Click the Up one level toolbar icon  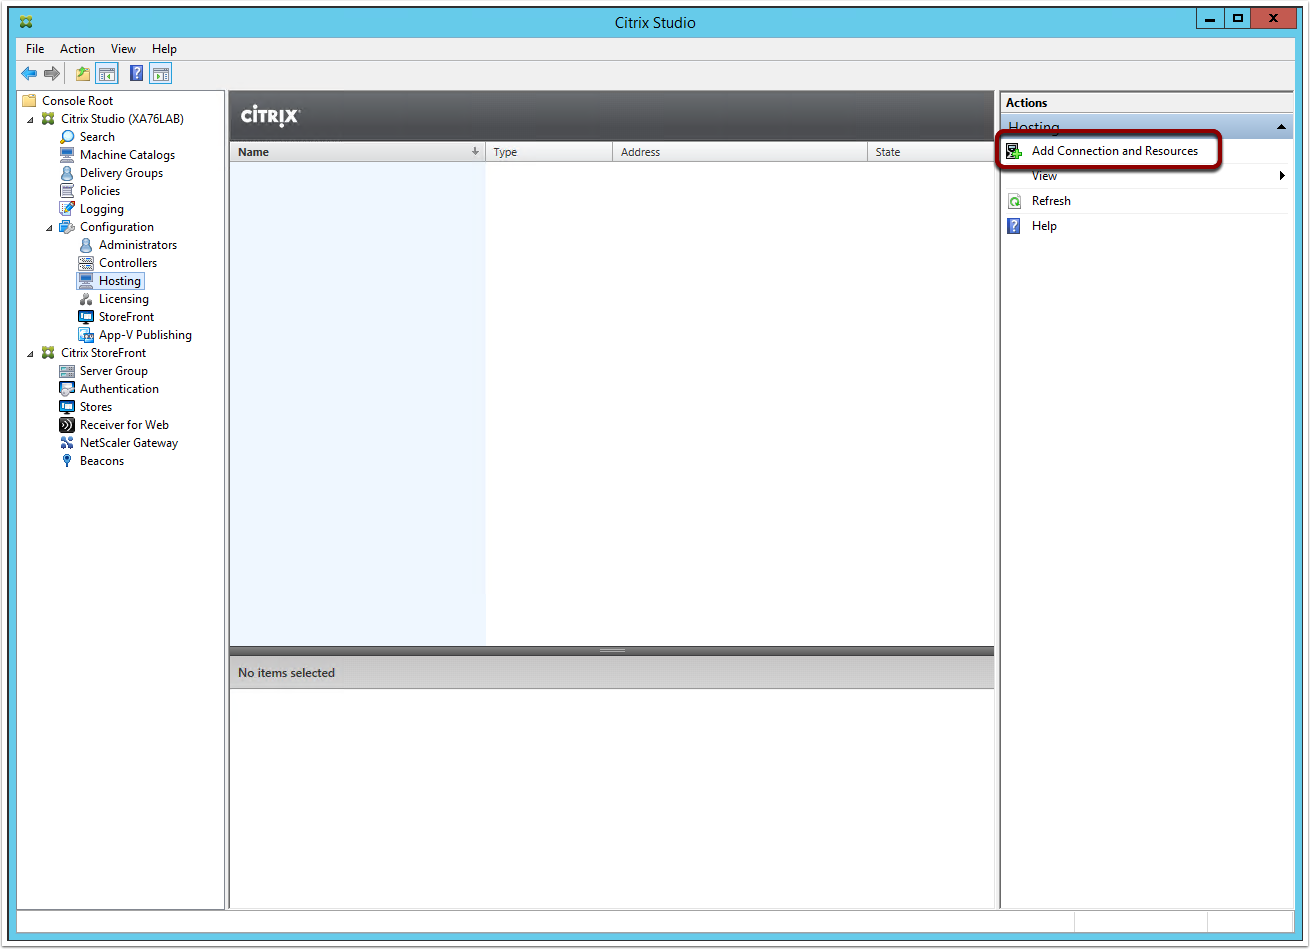(x=83, y=73)
